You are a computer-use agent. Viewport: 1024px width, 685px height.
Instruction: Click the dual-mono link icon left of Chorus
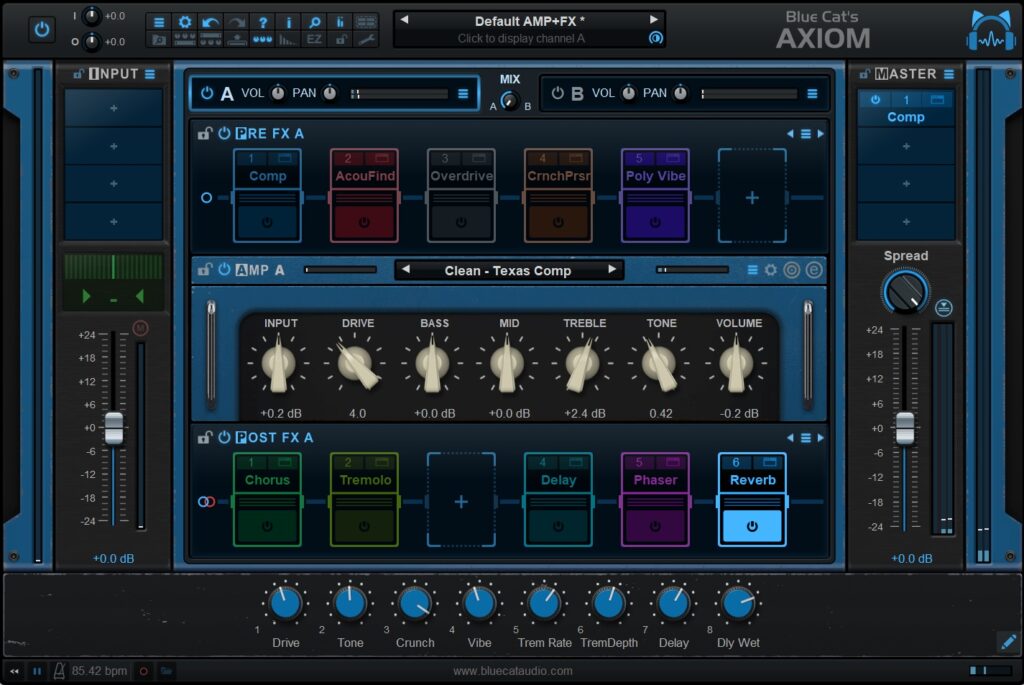click(x=206, y=502)
